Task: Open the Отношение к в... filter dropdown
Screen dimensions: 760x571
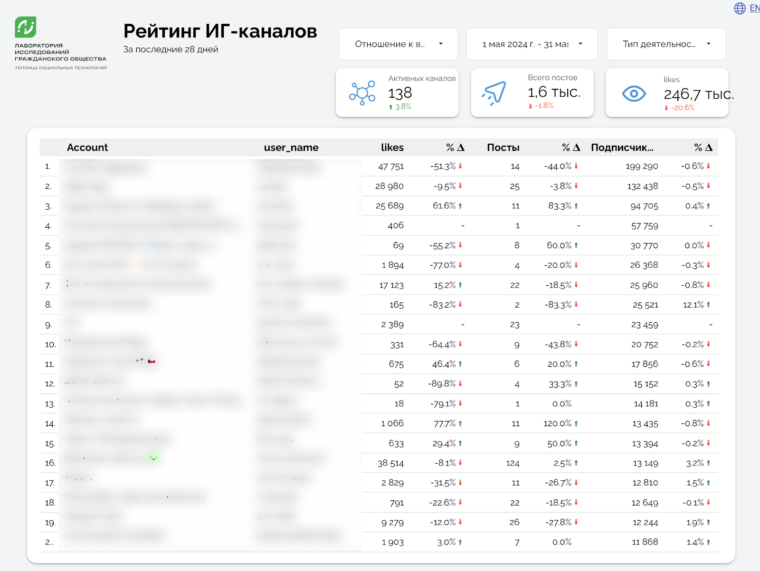Action: (x=398, y=44)
